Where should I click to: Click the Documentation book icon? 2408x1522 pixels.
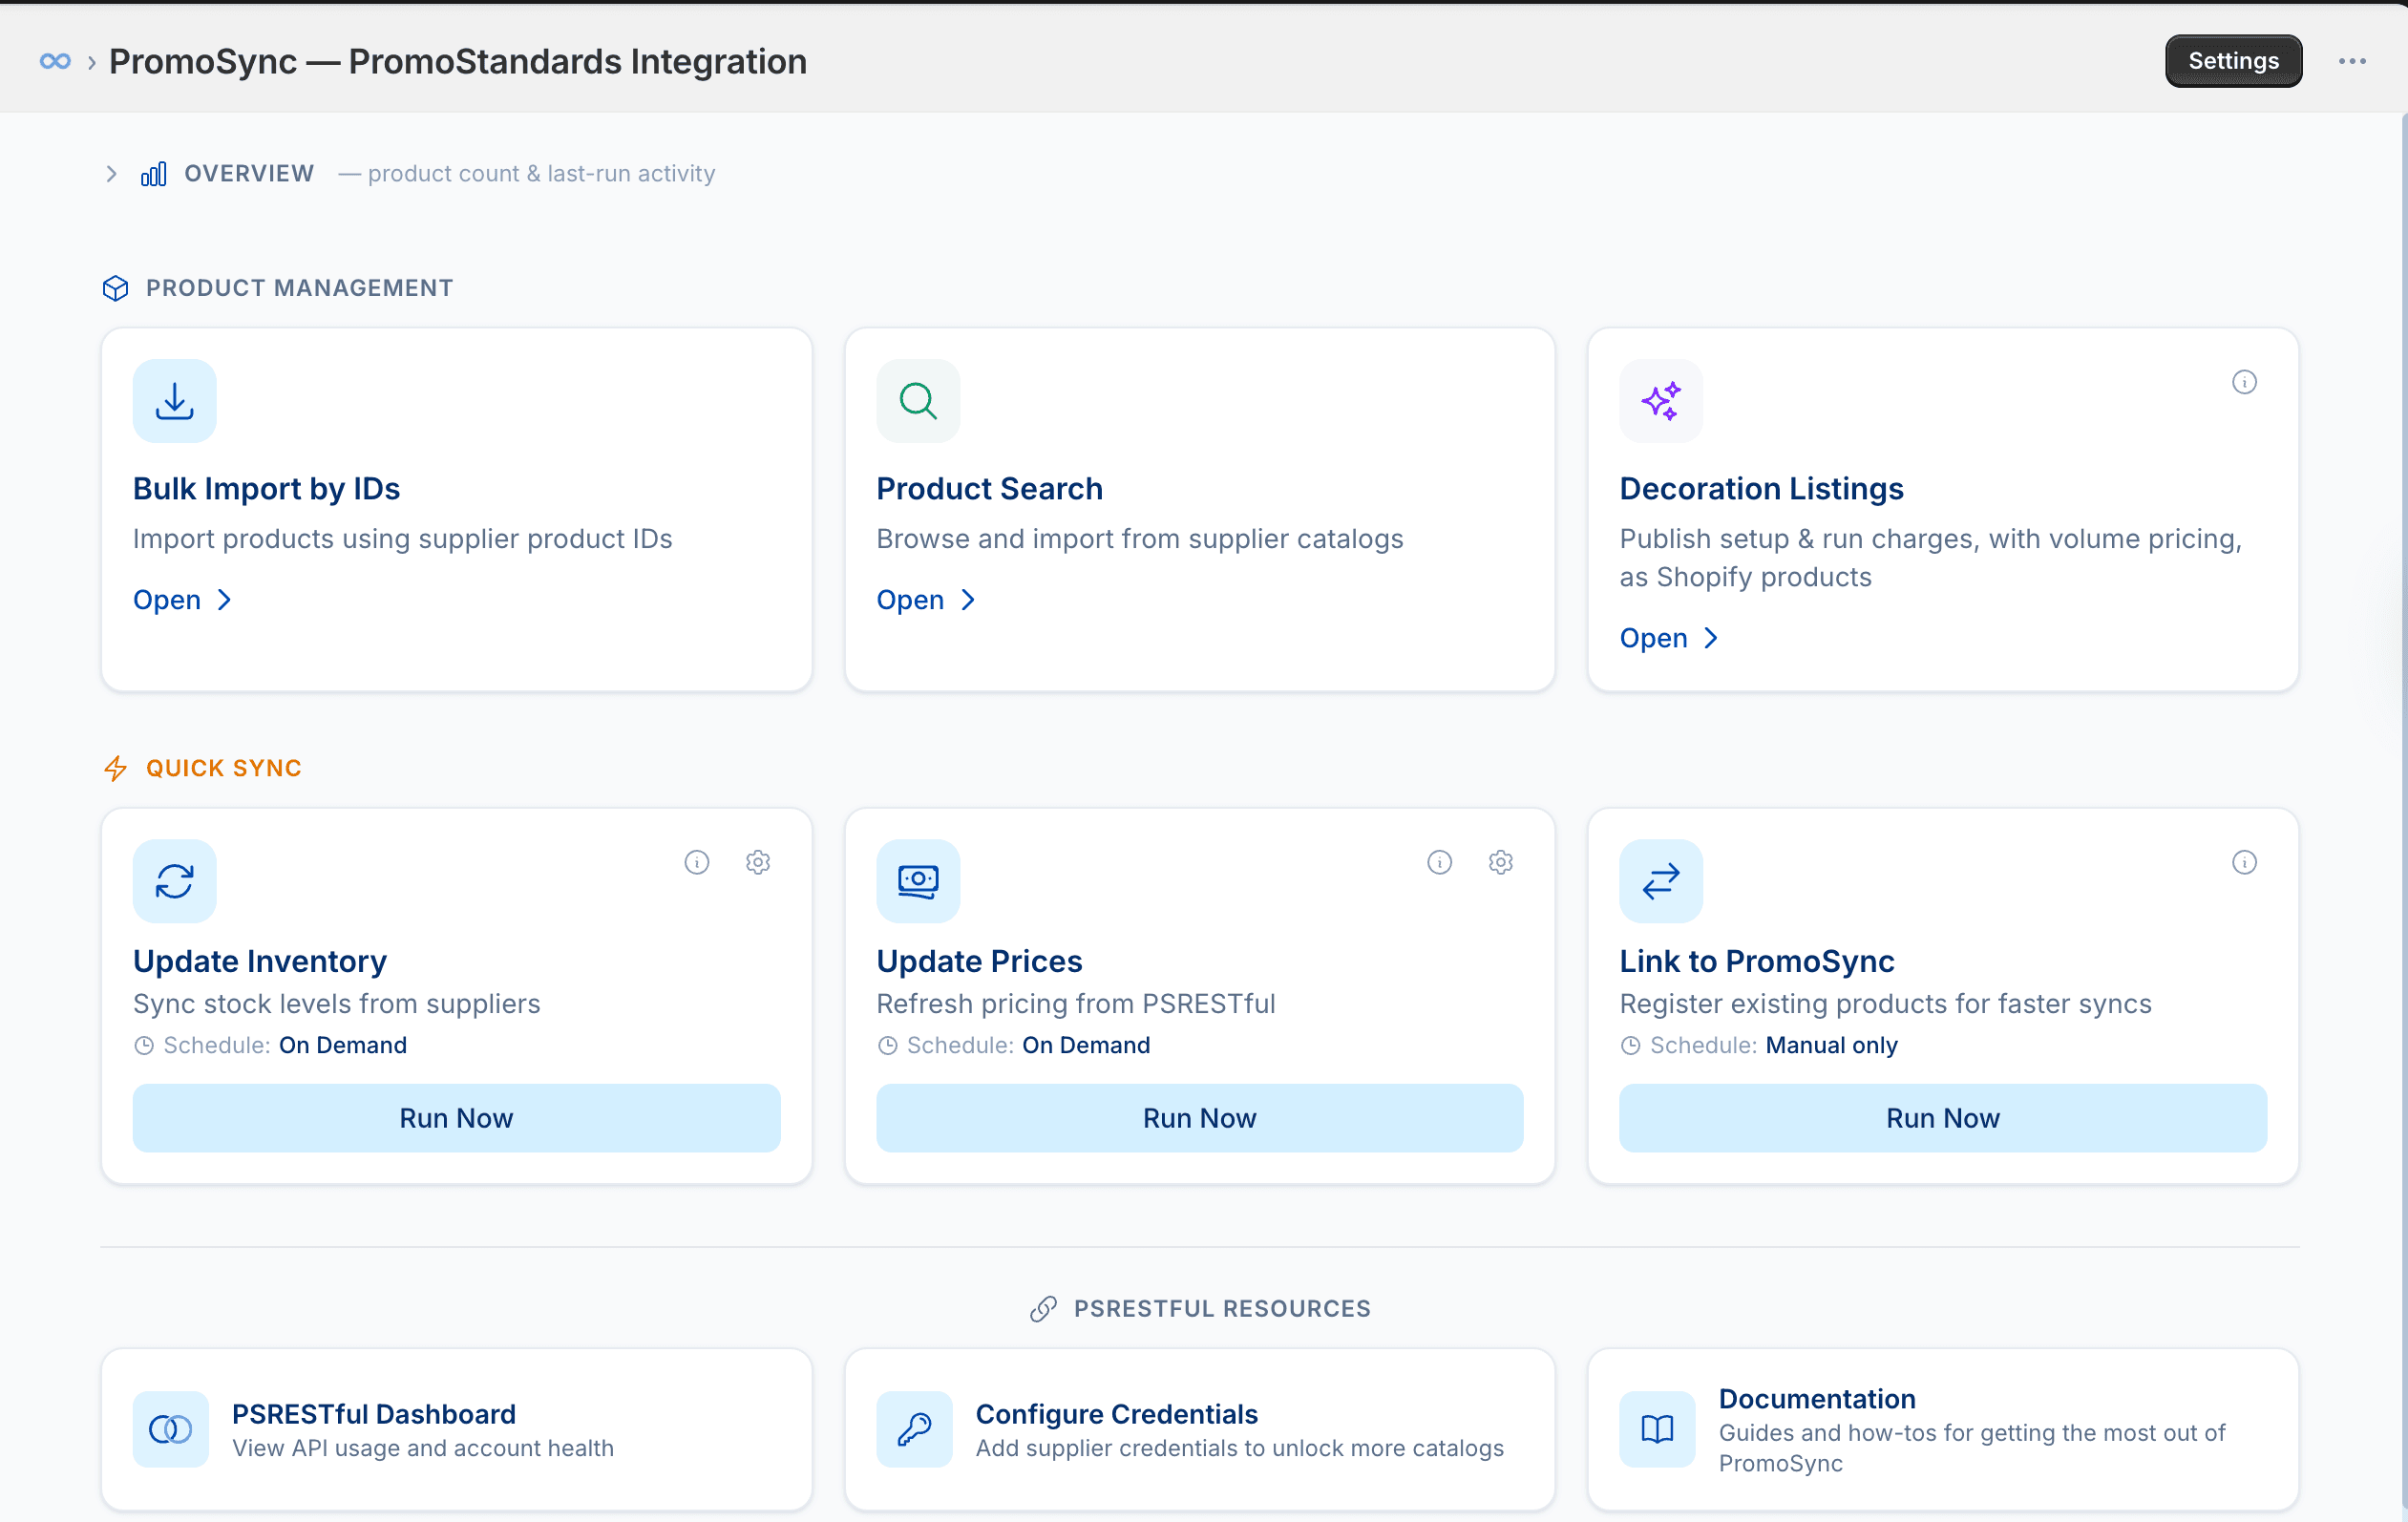point(1657,1429)
